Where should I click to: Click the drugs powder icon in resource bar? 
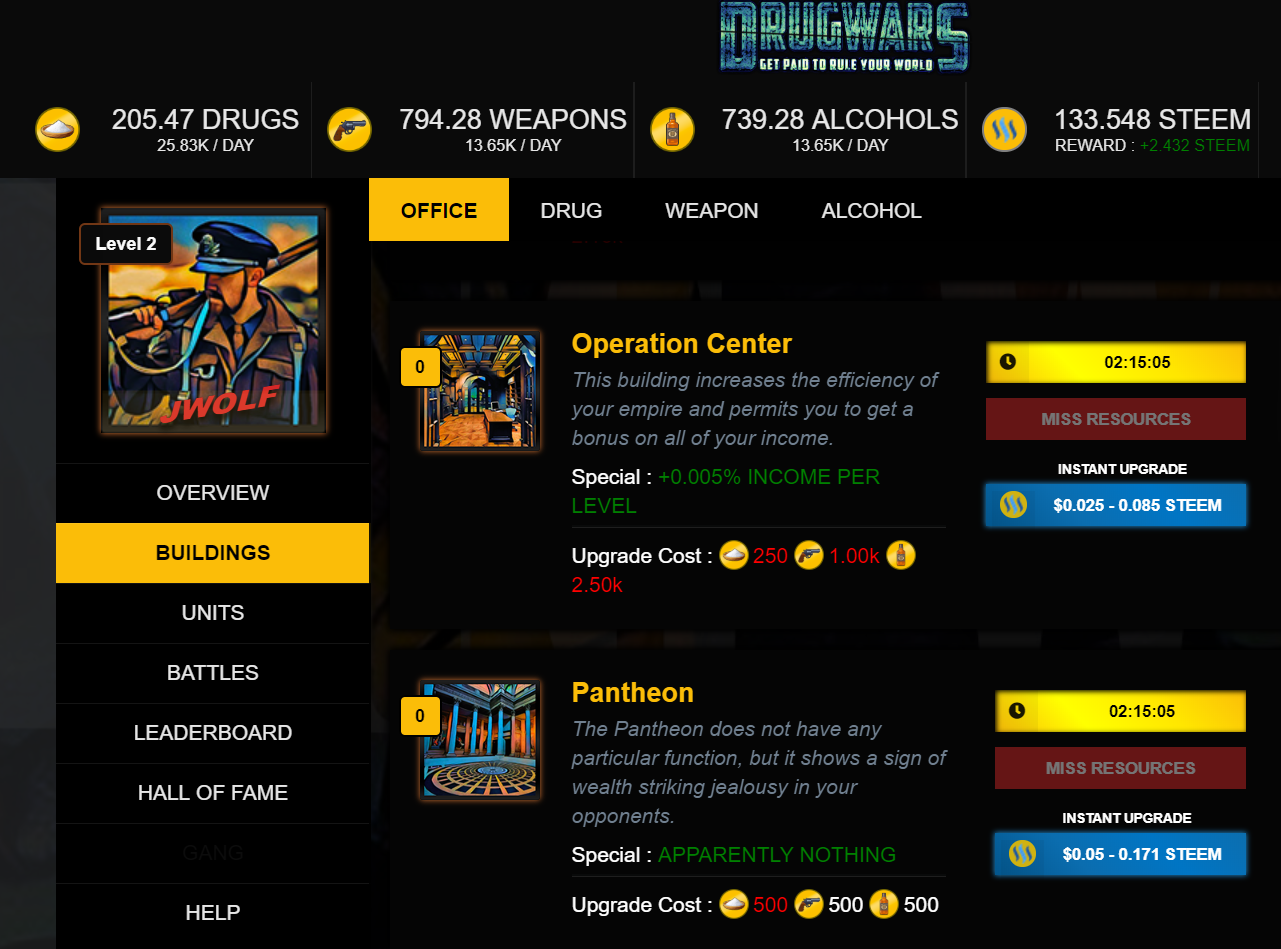click(x=57, y=130)
